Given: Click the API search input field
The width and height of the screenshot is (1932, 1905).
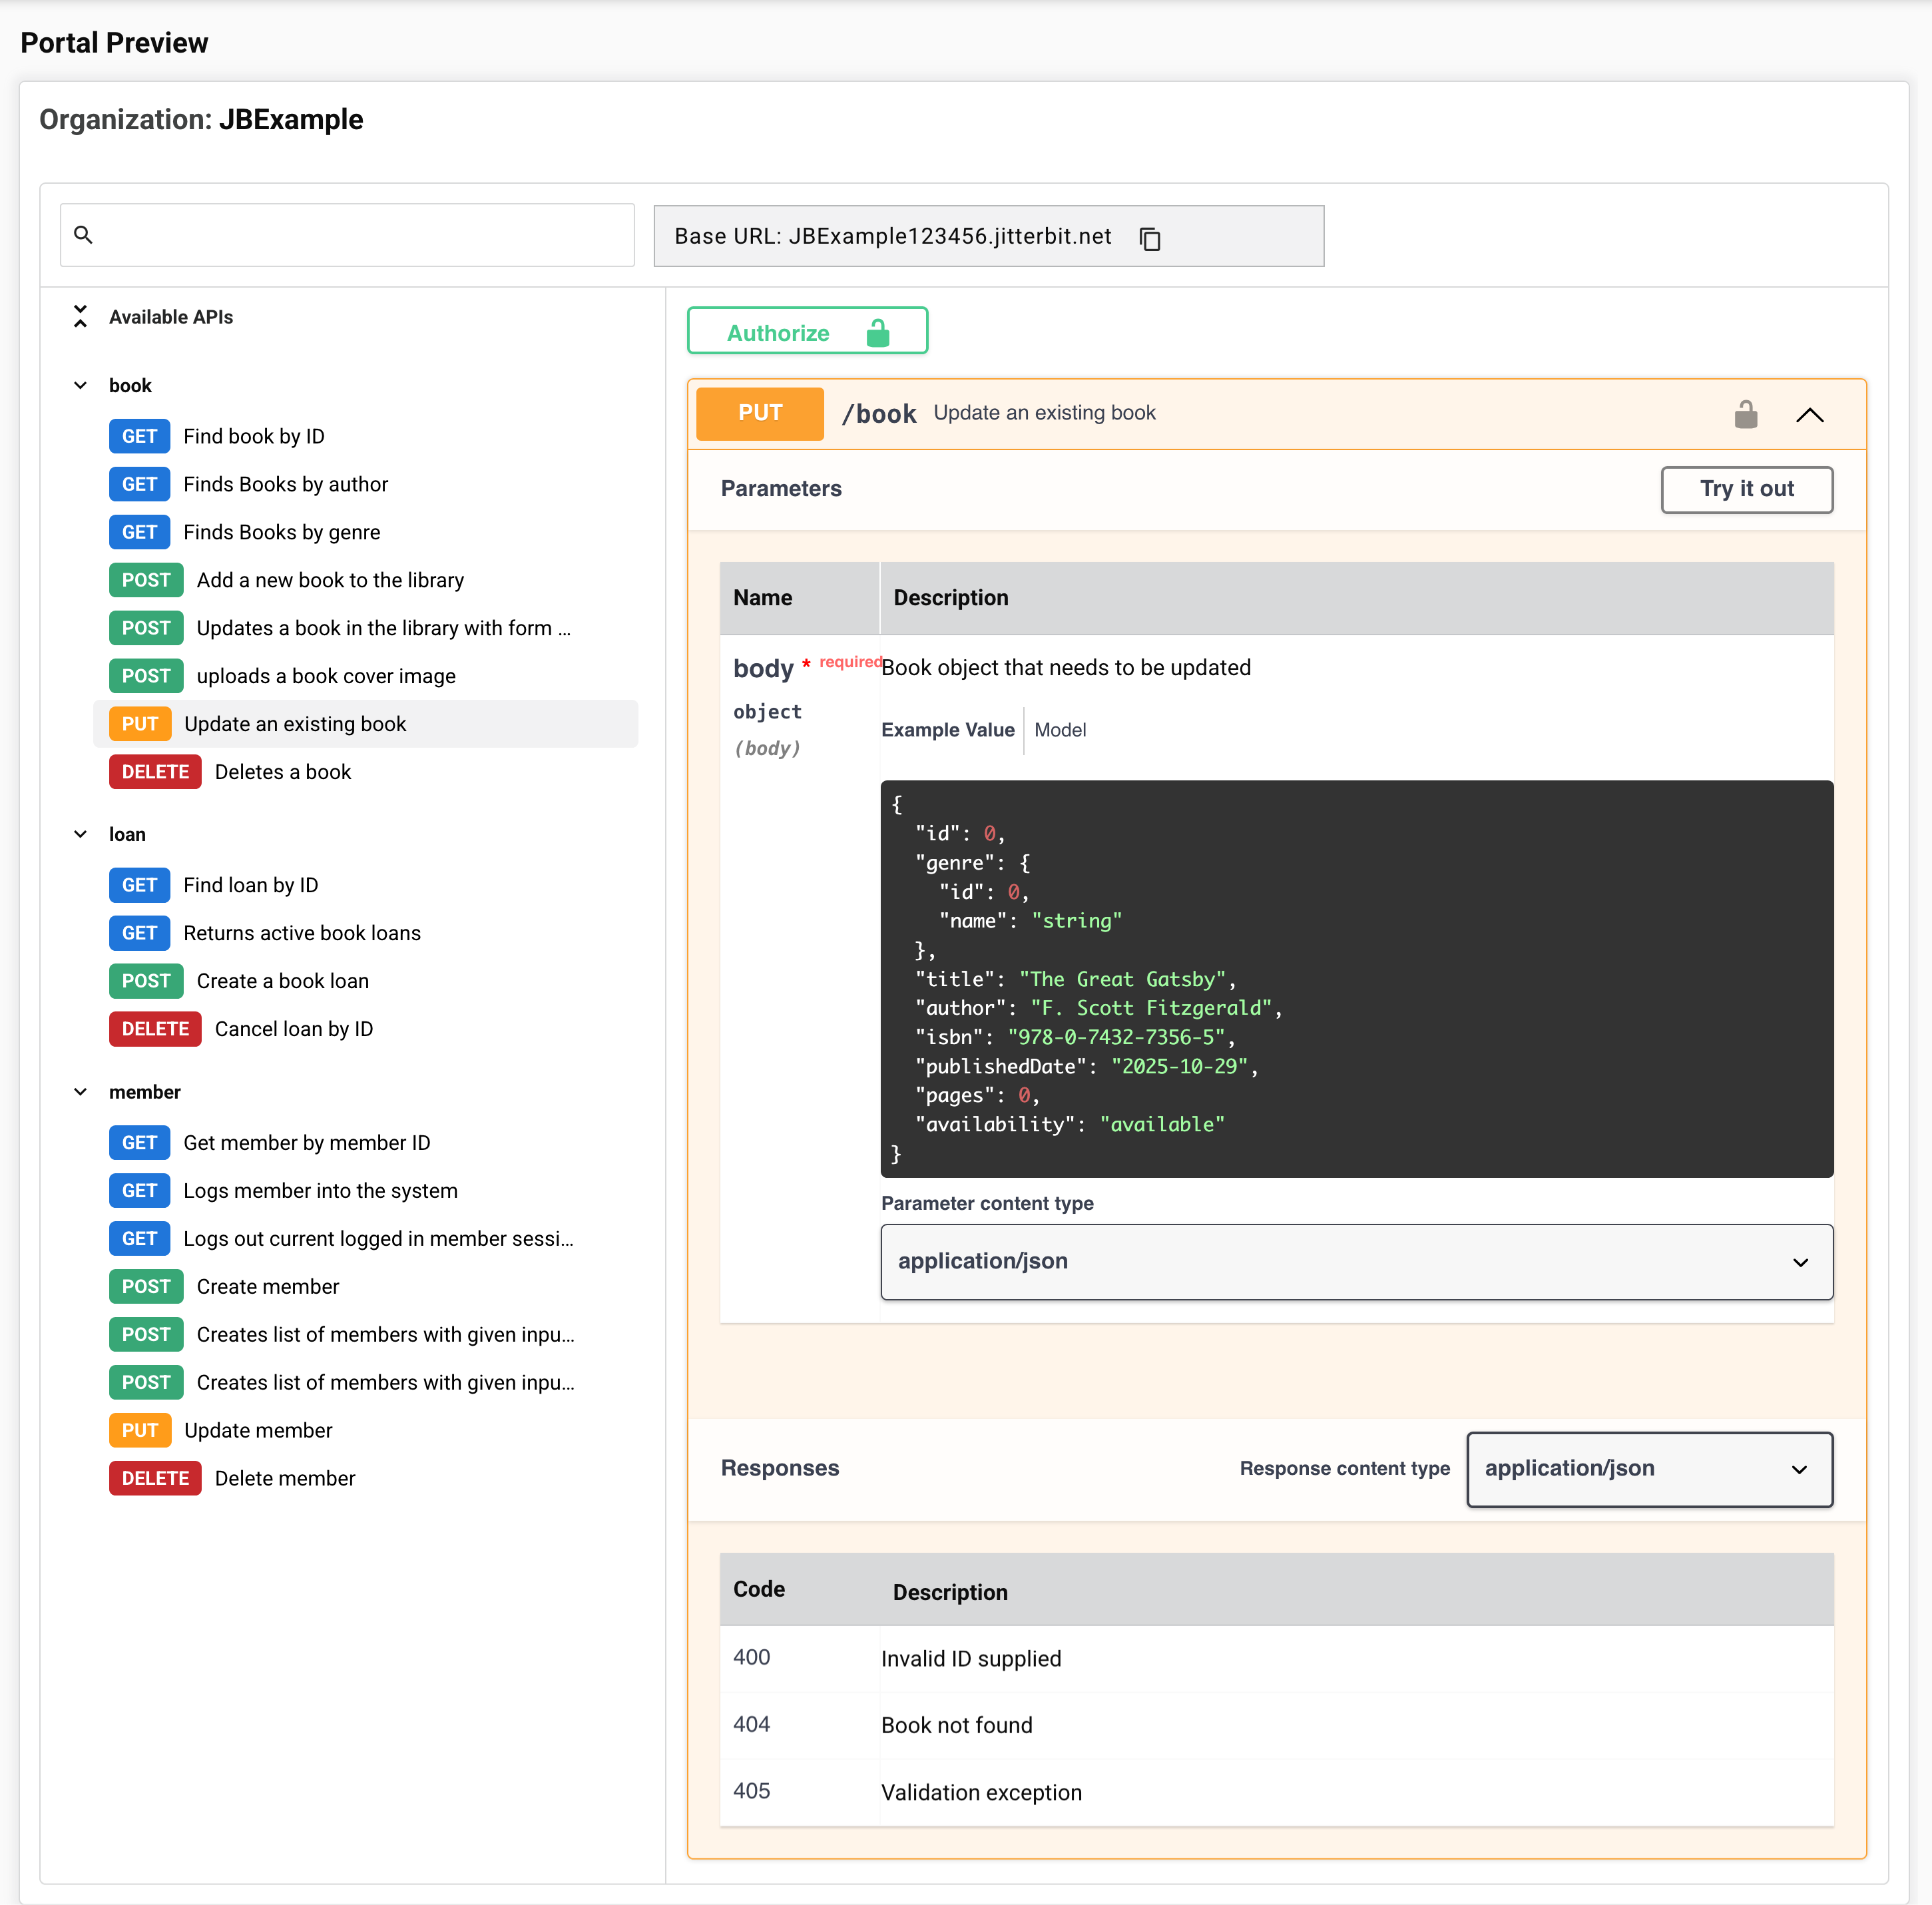Looking at the screenshot, I should coord(360,235).
